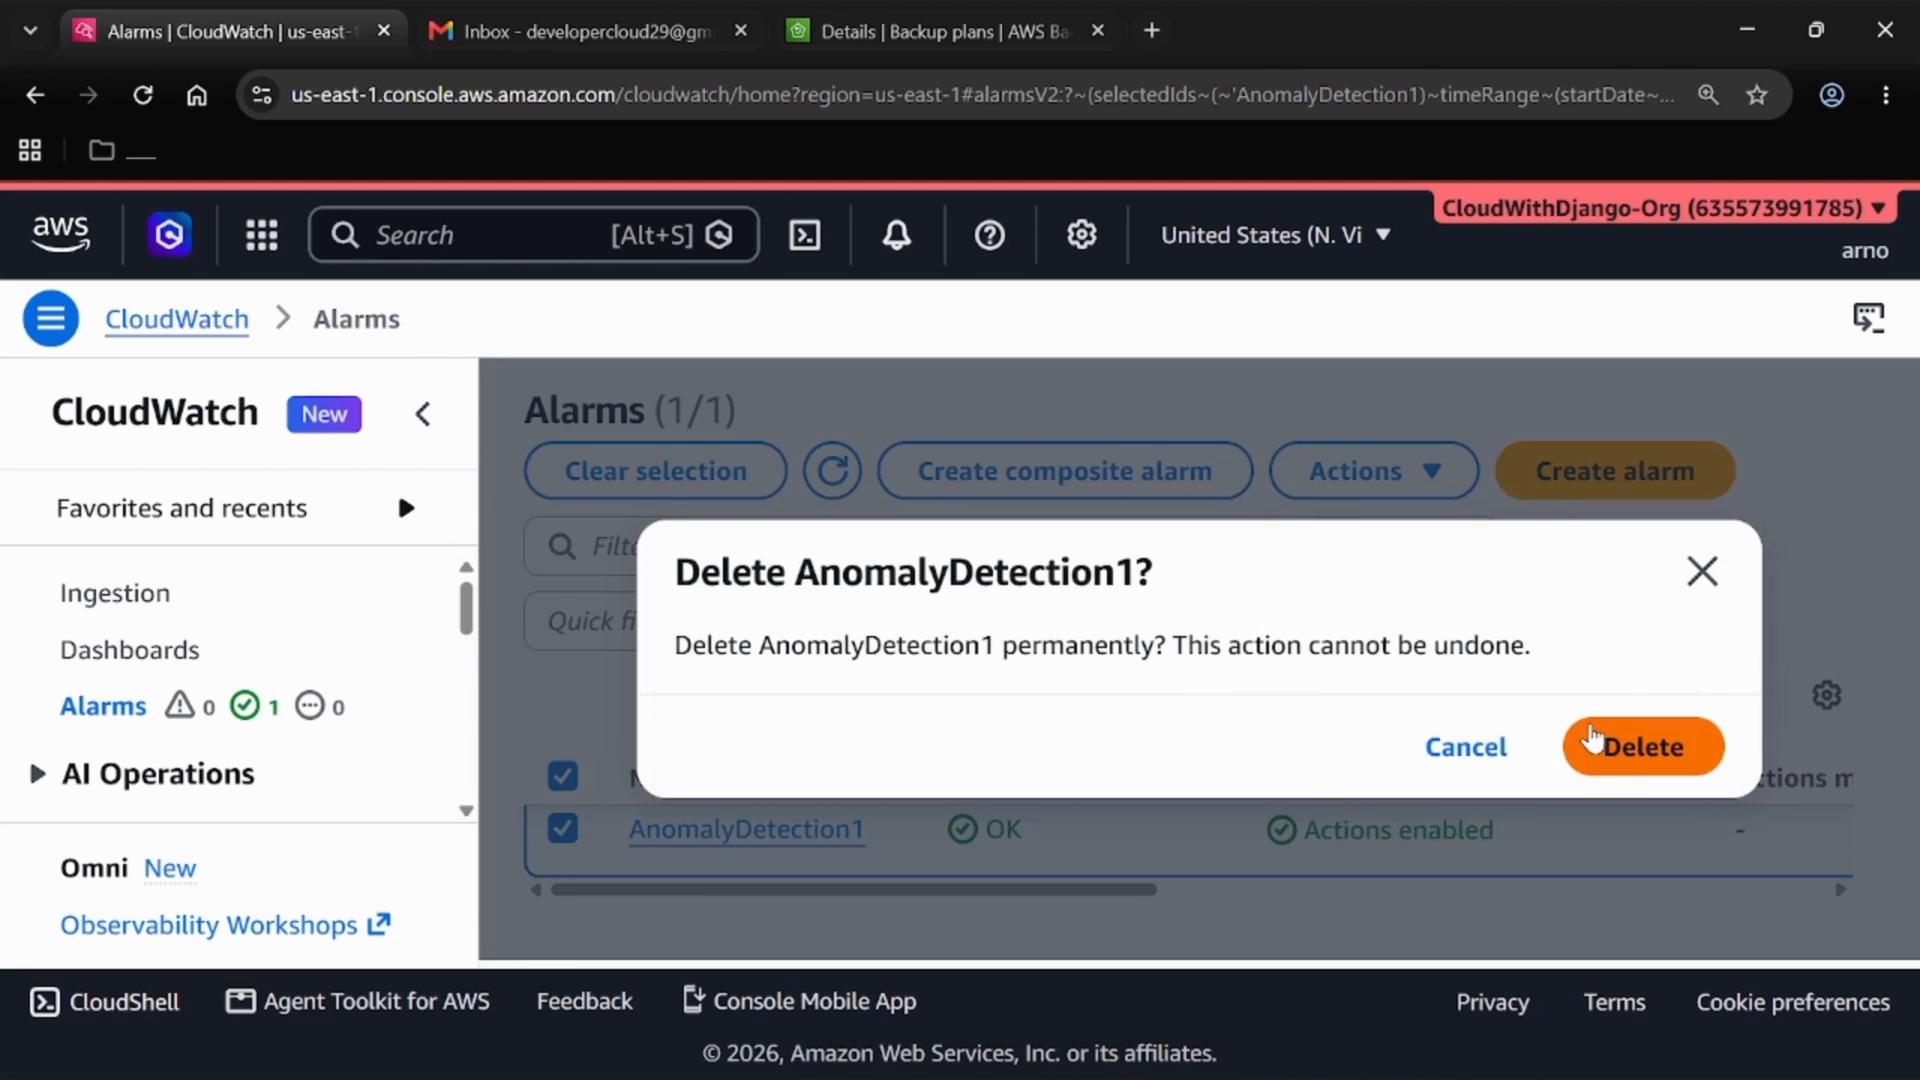Screen dimensions: 1920x1080
Task: Click the CloudWatch breadcrumb link
Action: tap(177, 319)
